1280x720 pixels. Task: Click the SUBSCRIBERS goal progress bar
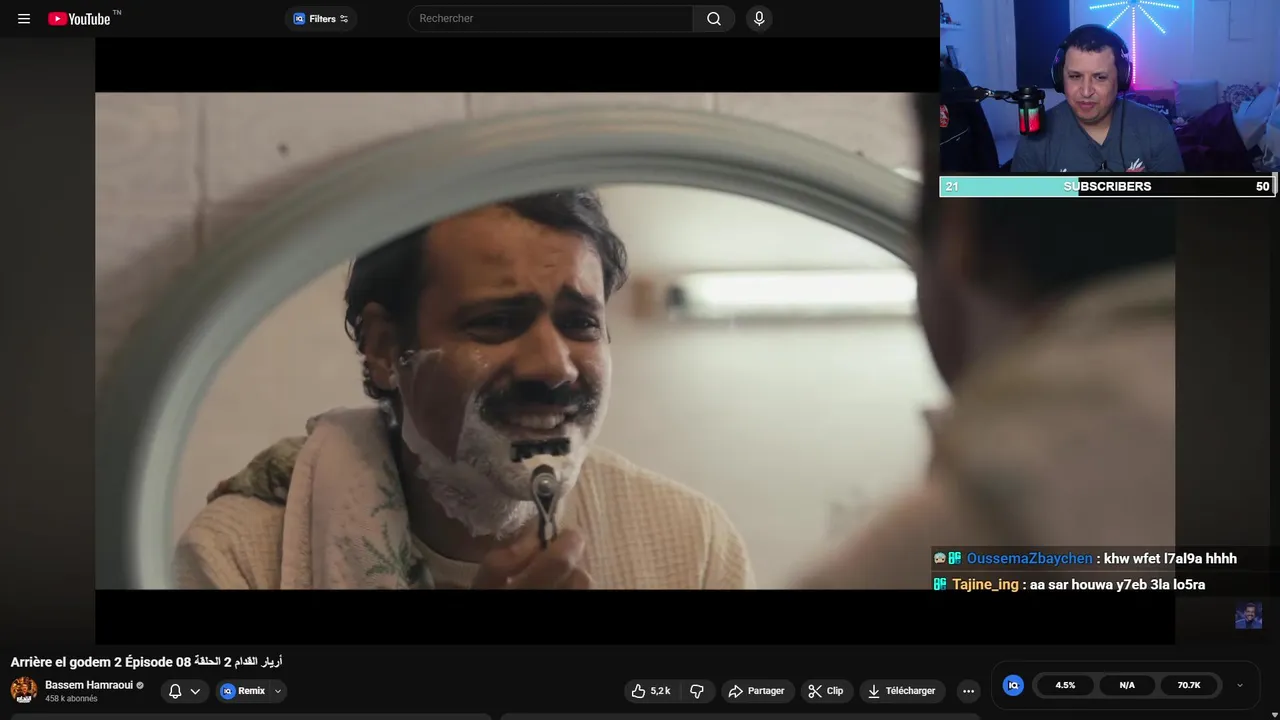pyautogui.click(x=1107, y=186)
